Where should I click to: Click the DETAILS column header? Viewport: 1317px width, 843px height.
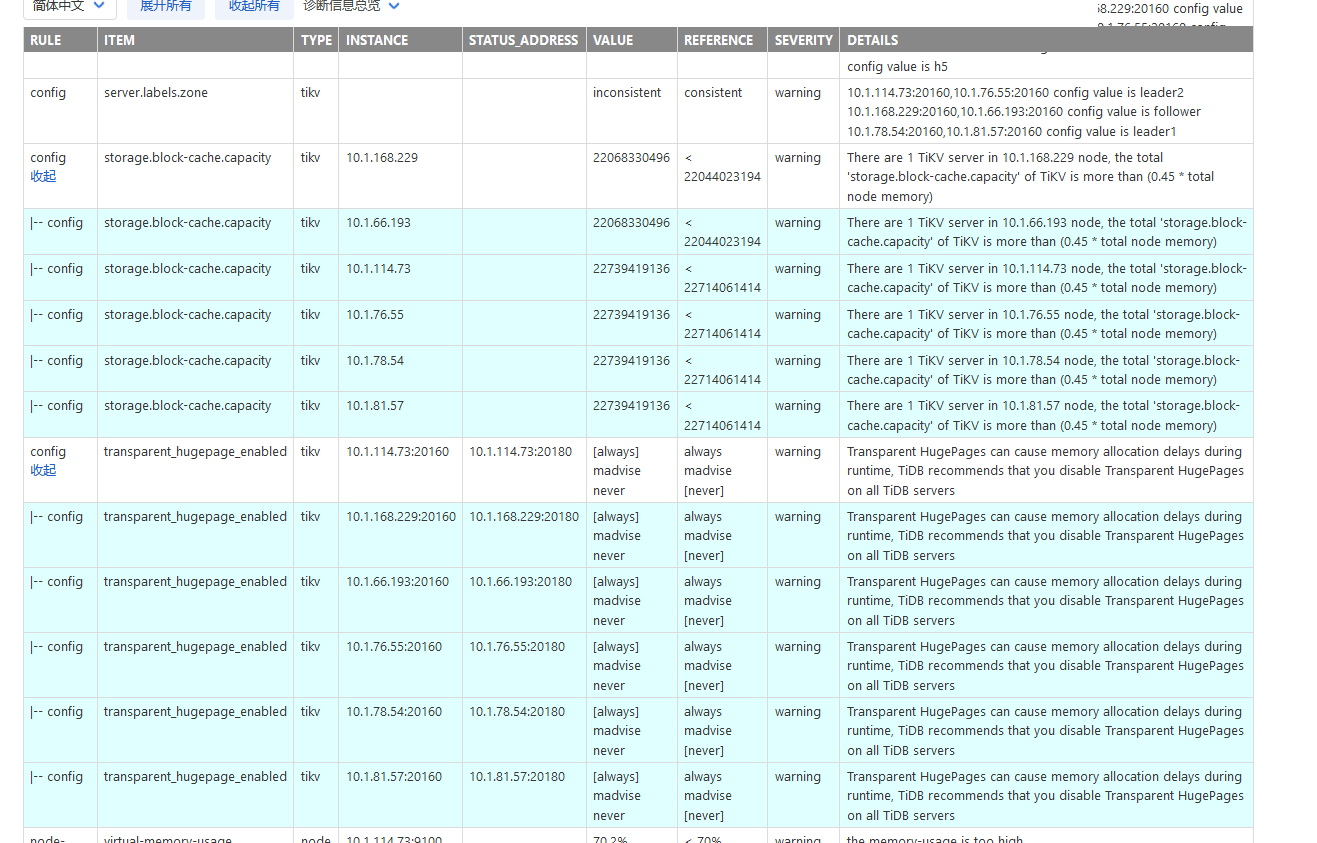pyautogui.click(x=872, y=40)
